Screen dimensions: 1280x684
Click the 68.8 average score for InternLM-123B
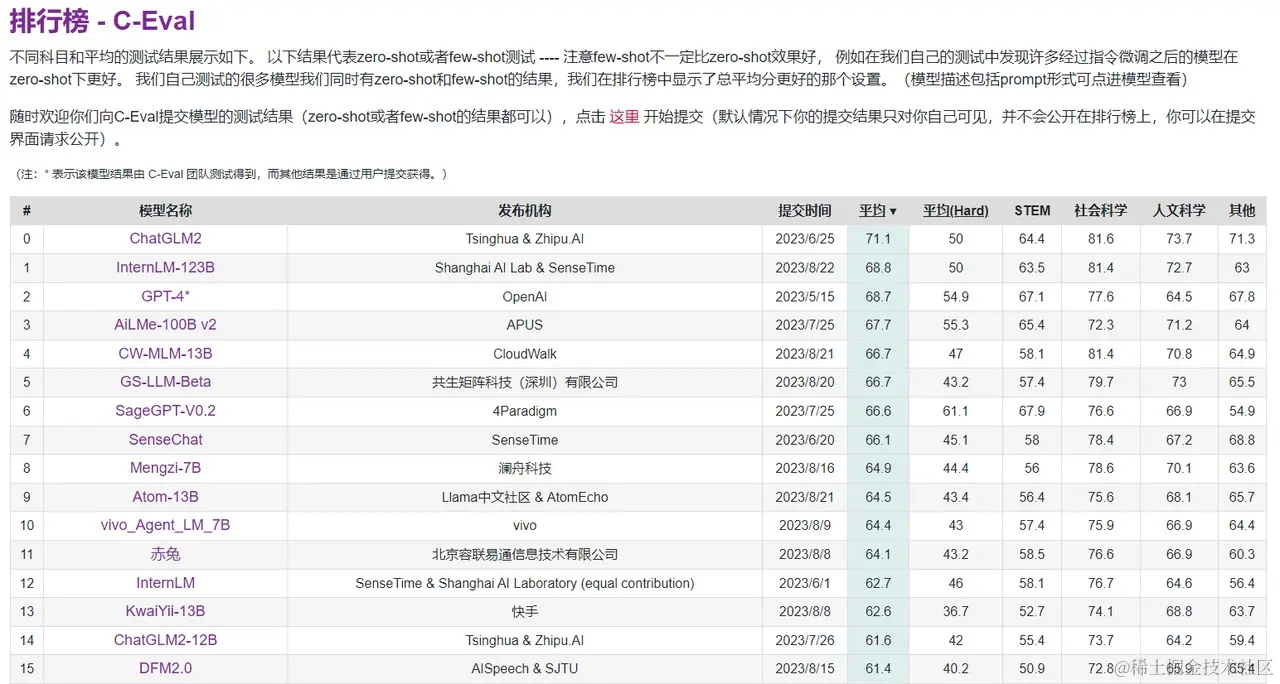(878, 268)
